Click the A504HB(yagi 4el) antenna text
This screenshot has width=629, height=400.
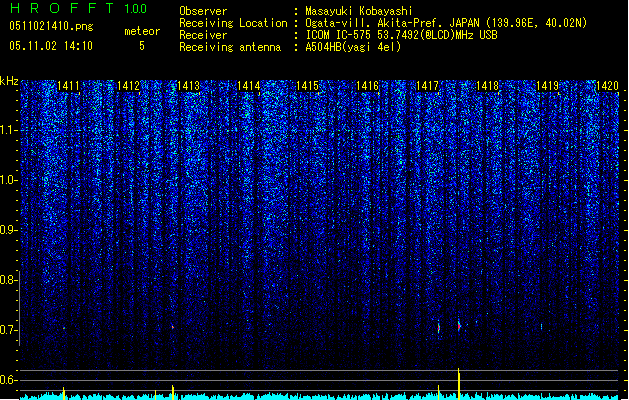353,47
